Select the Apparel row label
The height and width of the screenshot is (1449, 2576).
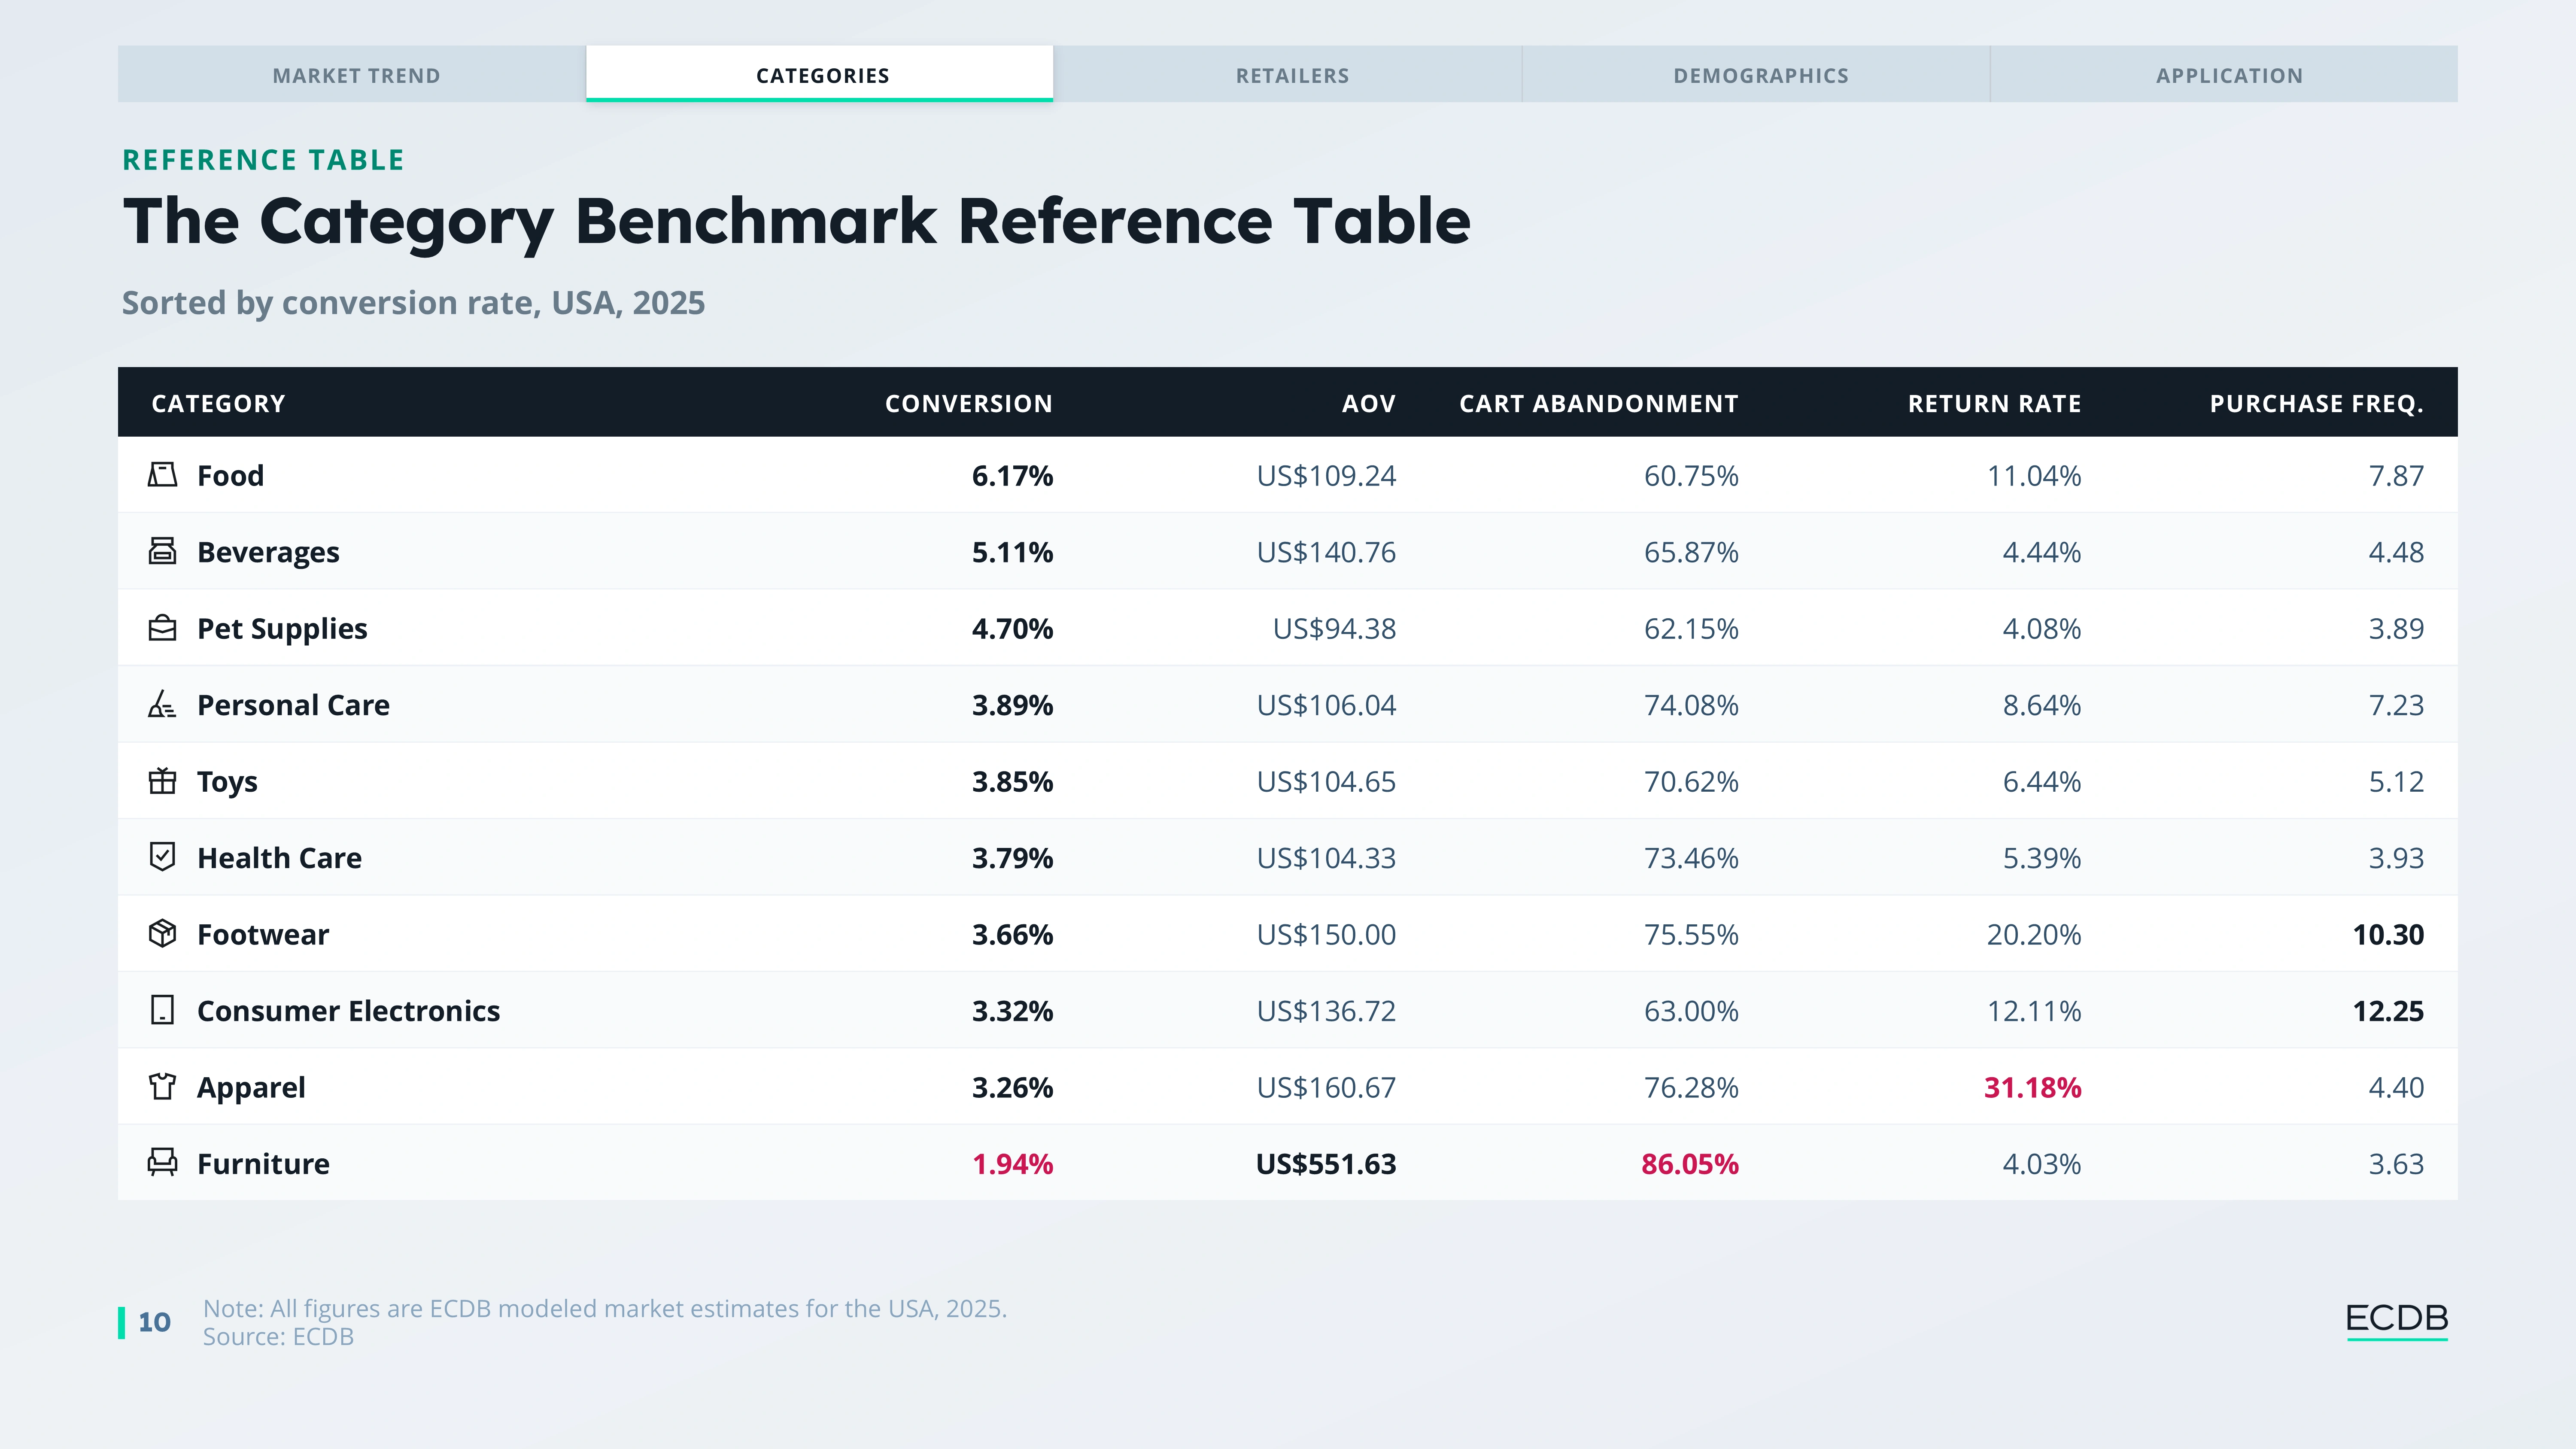(x=251, y=1088)
